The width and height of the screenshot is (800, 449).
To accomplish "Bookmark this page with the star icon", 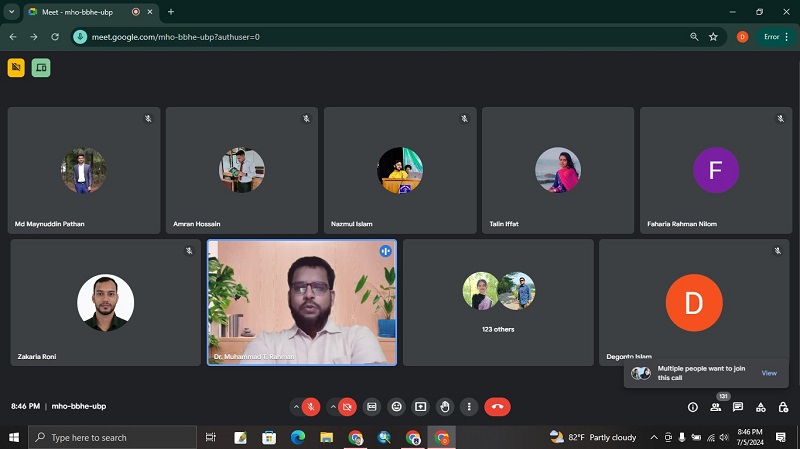I will (713, 37).
